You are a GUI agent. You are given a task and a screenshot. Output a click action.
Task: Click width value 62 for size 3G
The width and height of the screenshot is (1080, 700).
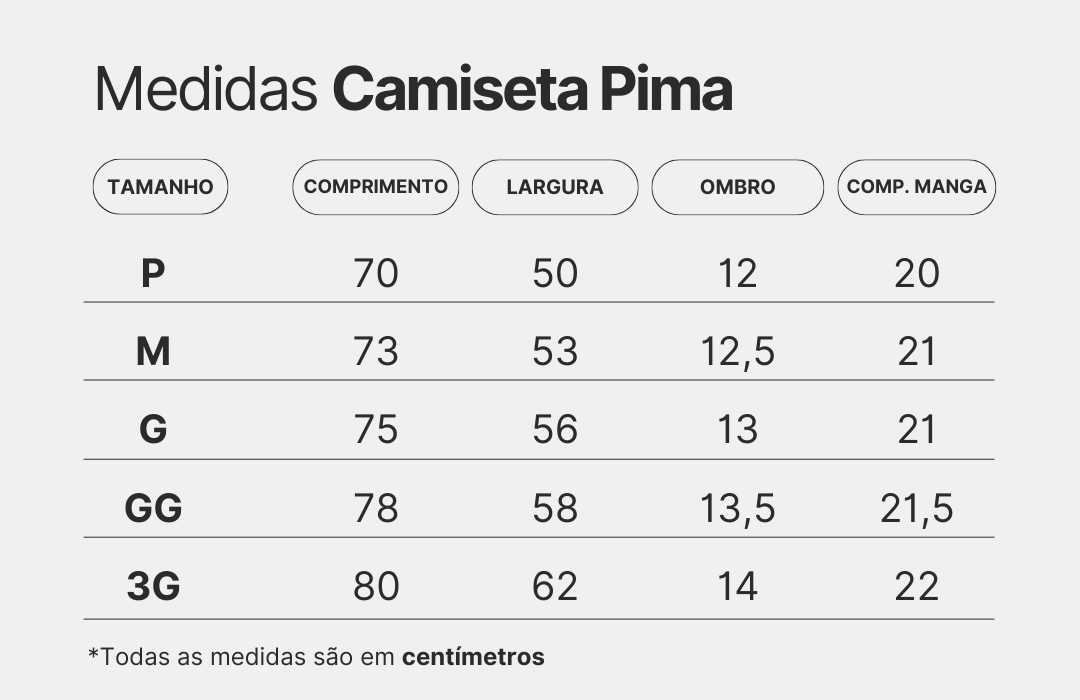(555, 586)
